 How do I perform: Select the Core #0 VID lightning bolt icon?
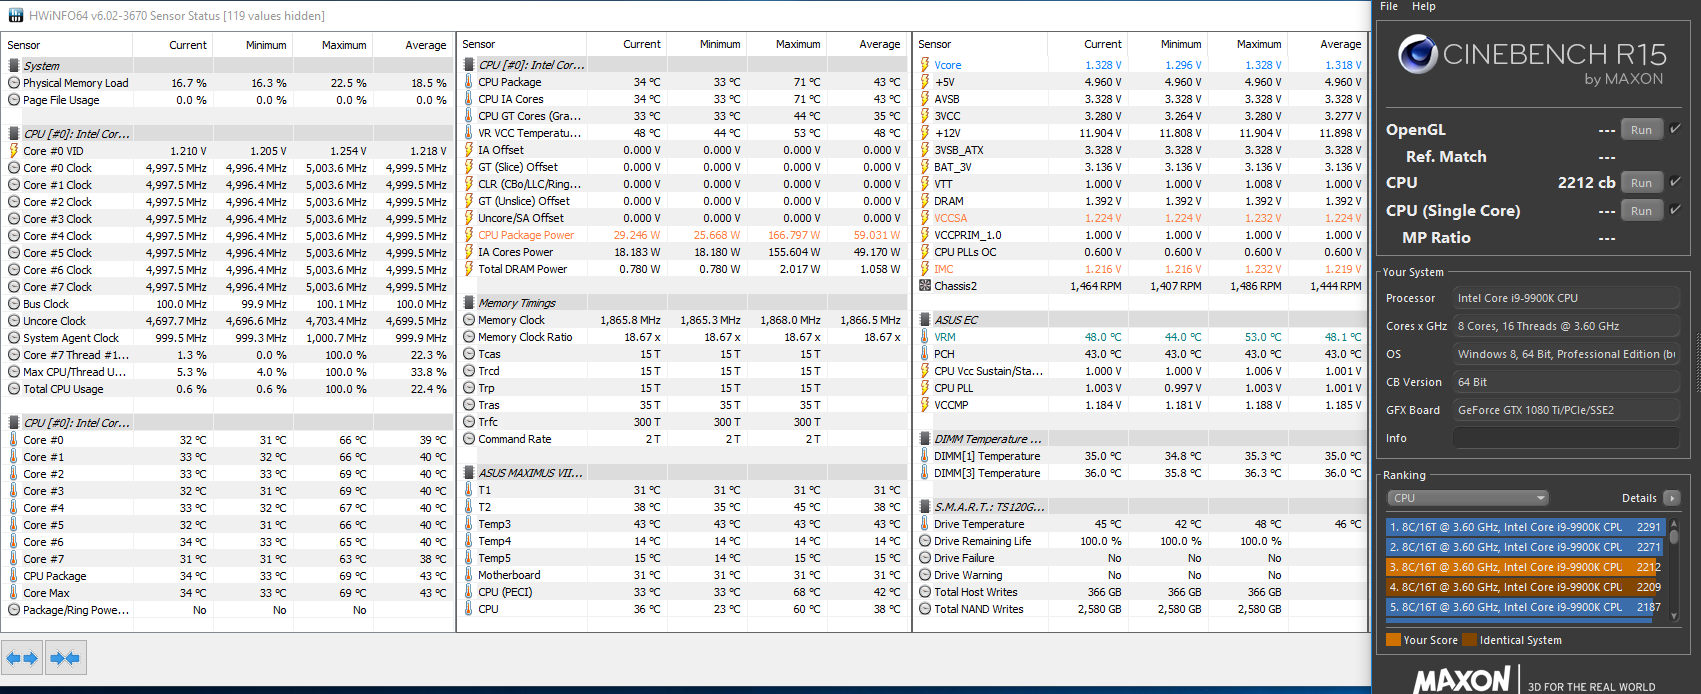[14, 151]
